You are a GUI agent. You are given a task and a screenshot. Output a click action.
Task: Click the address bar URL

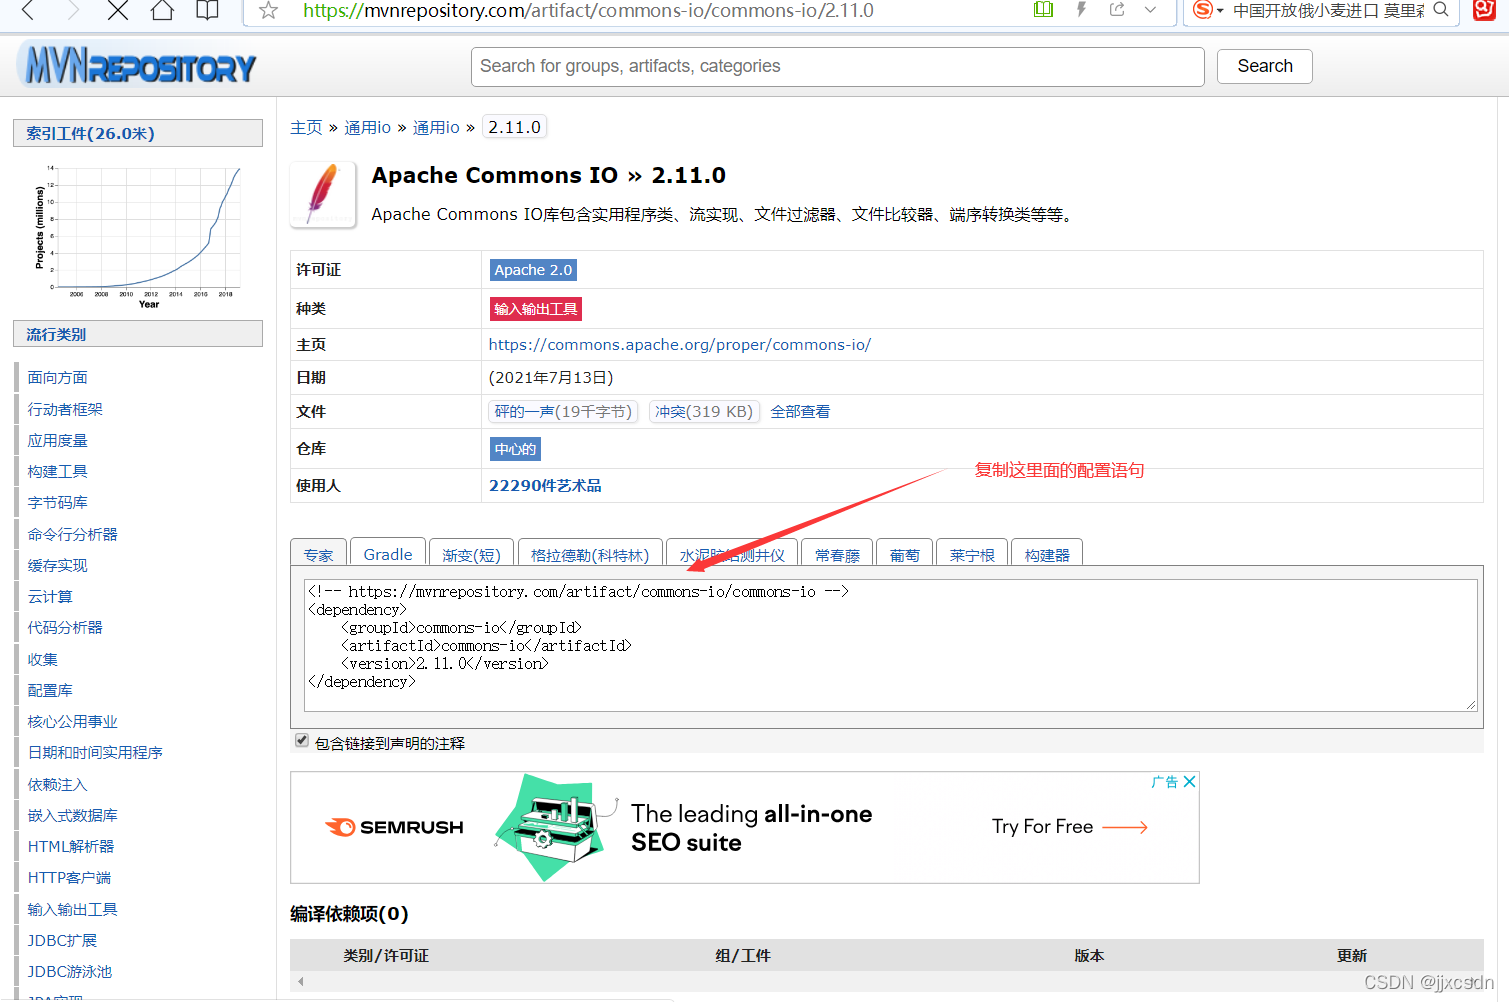(x=588, y=11)
